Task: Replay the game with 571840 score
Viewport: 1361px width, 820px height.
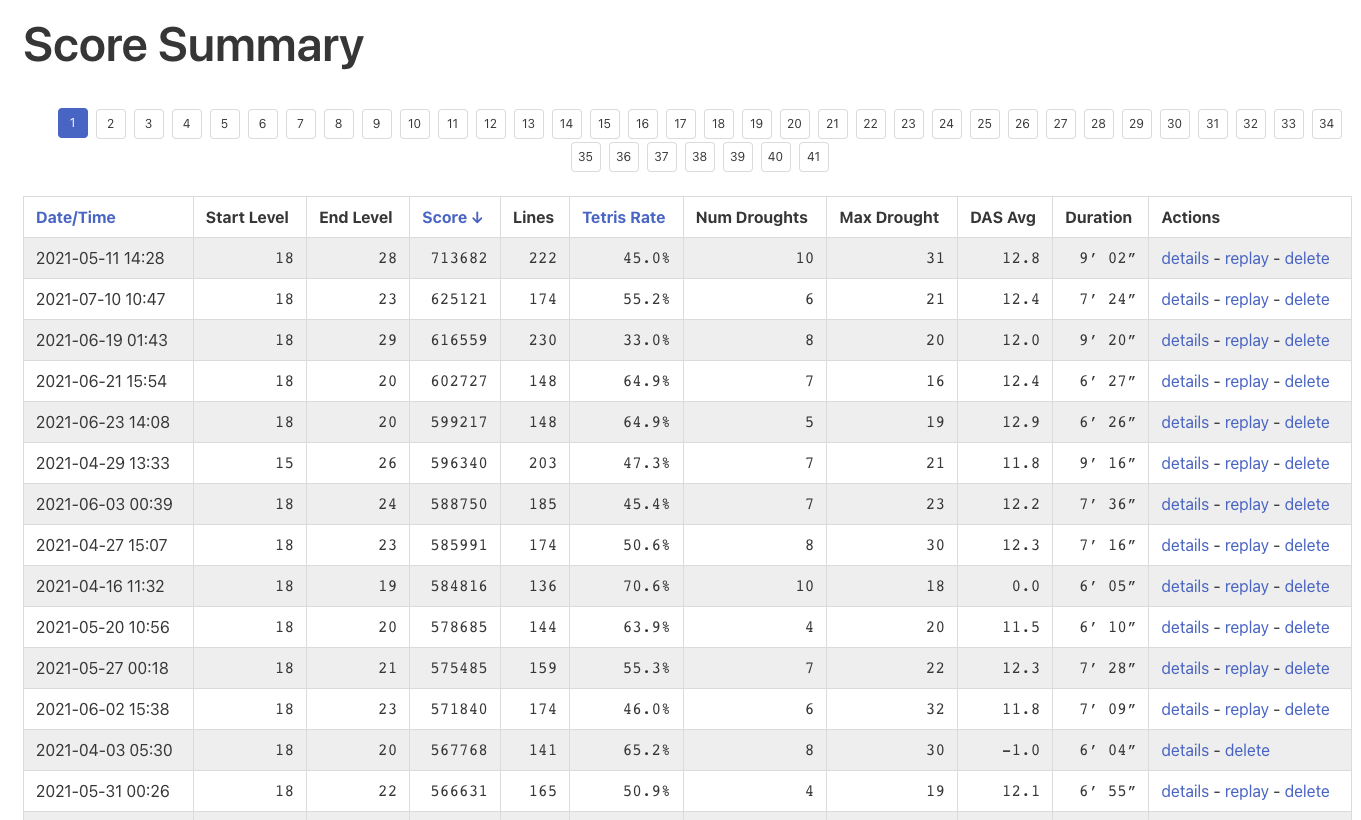Action: 1246,709
